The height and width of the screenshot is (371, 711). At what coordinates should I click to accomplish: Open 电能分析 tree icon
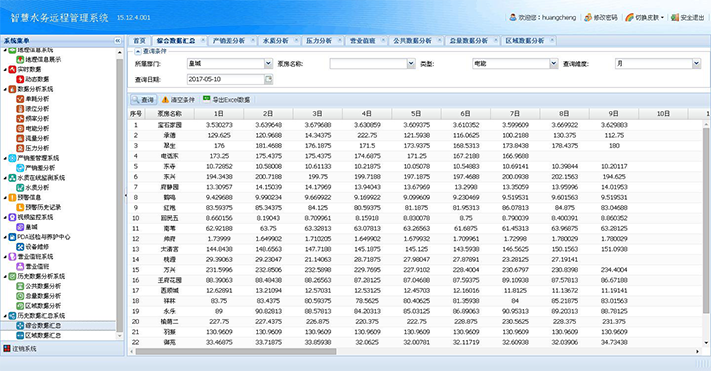20,128
